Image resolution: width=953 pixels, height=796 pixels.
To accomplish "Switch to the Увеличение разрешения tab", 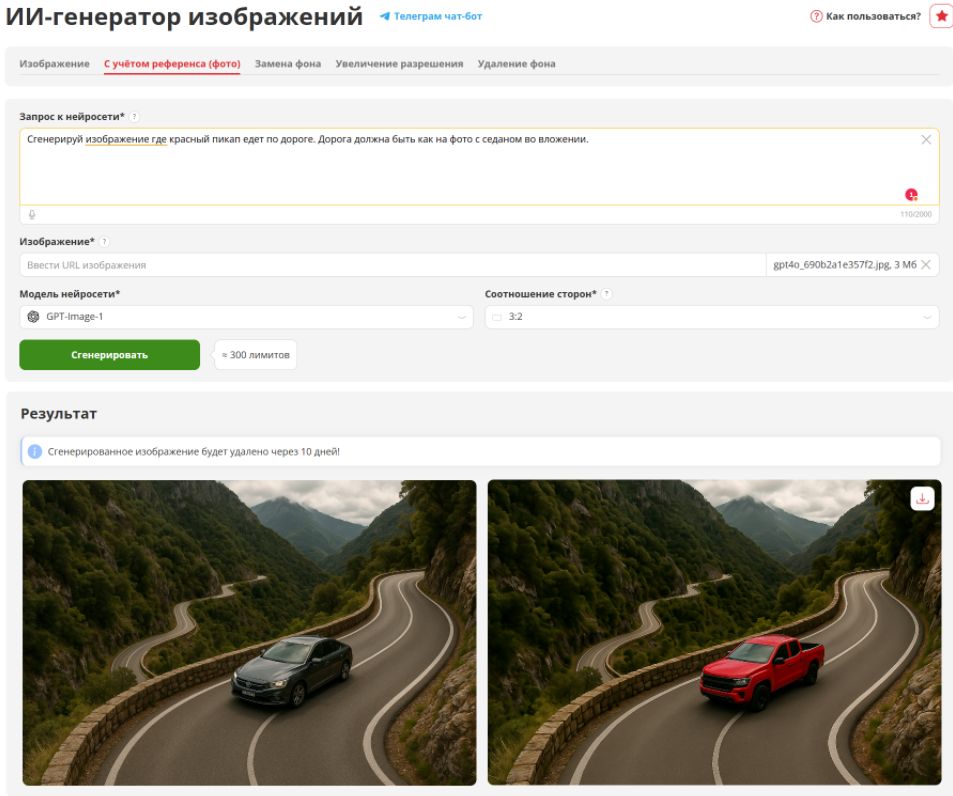I will pos(399,64).
